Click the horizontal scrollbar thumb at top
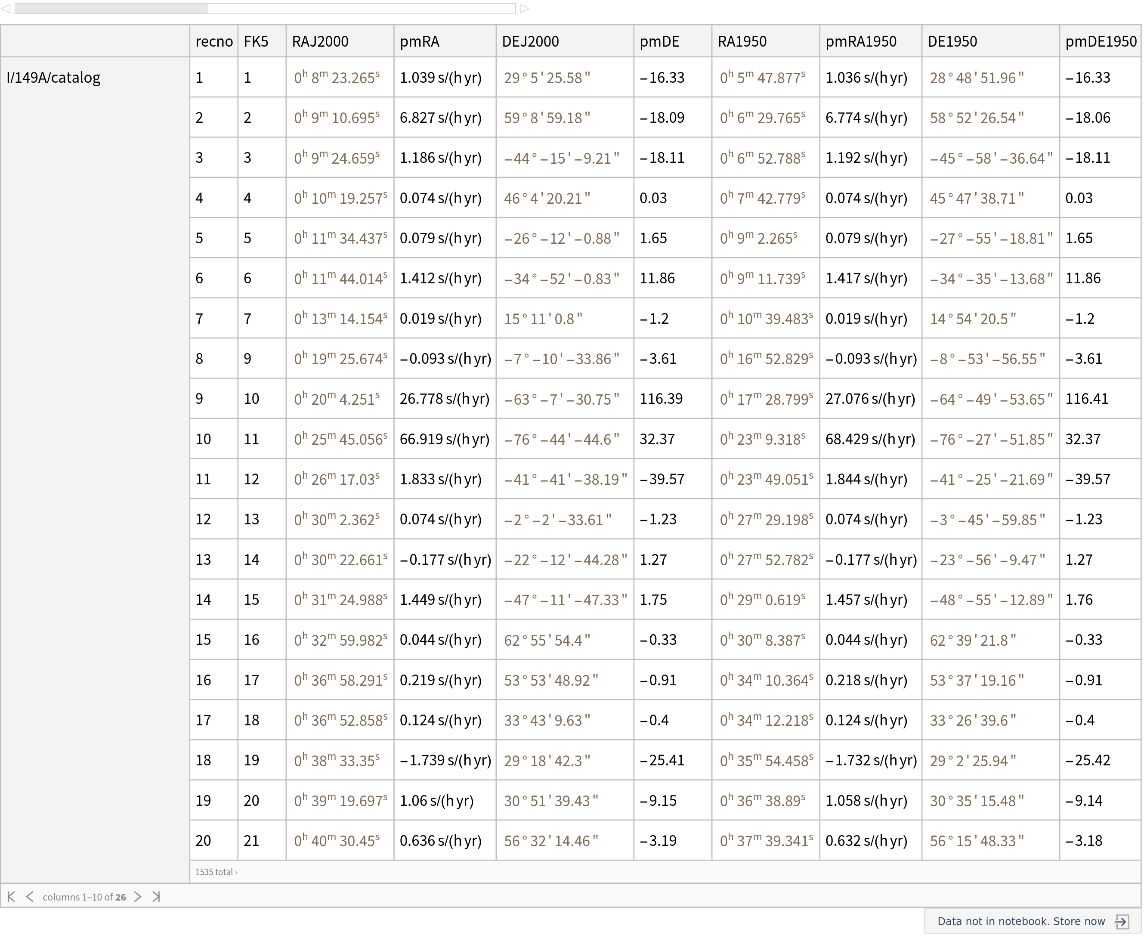The width and height of the screenshot is (1144, 936). coord(110,8)
